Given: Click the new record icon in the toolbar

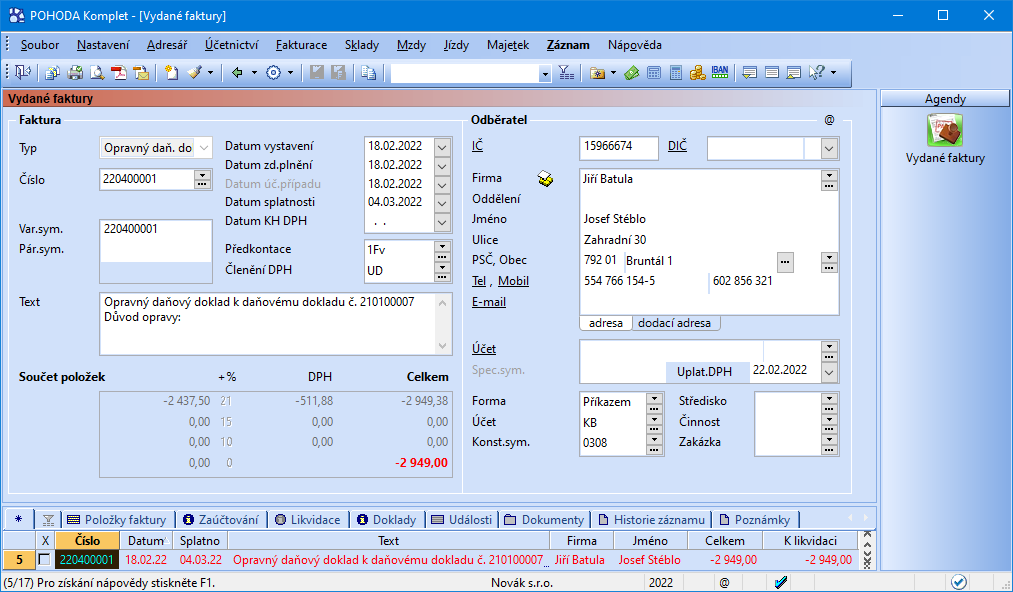Looking at the screenshot, I should tap(171, 72).
